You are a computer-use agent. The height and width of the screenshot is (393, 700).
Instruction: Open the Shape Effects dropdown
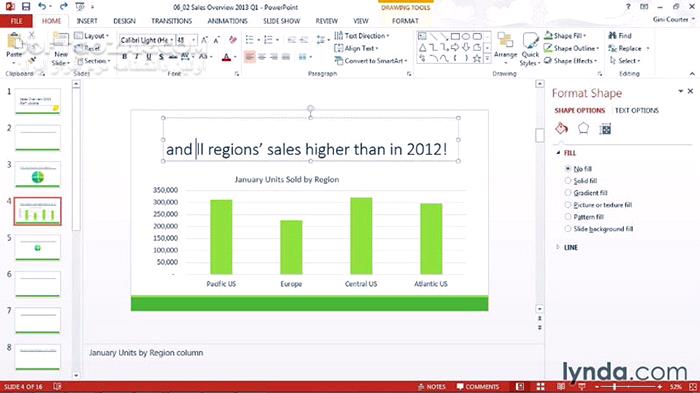point(571,61)
